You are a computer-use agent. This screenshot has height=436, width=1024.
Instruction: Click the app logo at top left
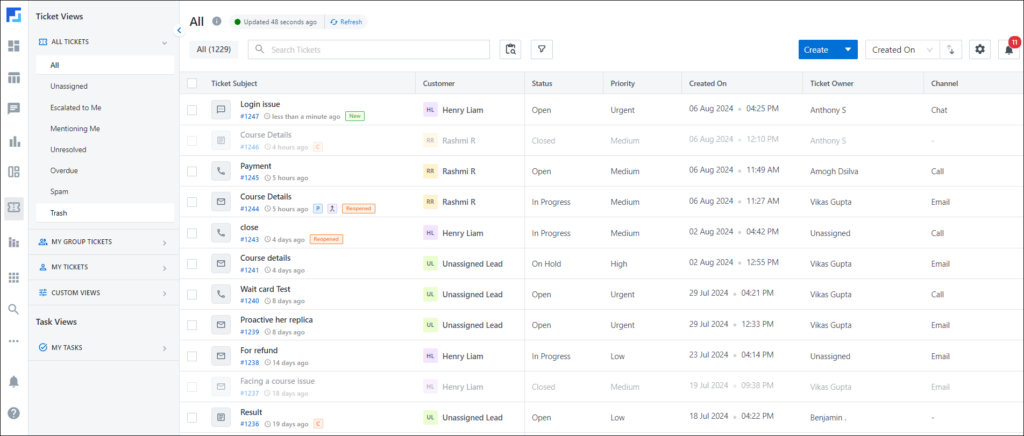tap(14, 15)
